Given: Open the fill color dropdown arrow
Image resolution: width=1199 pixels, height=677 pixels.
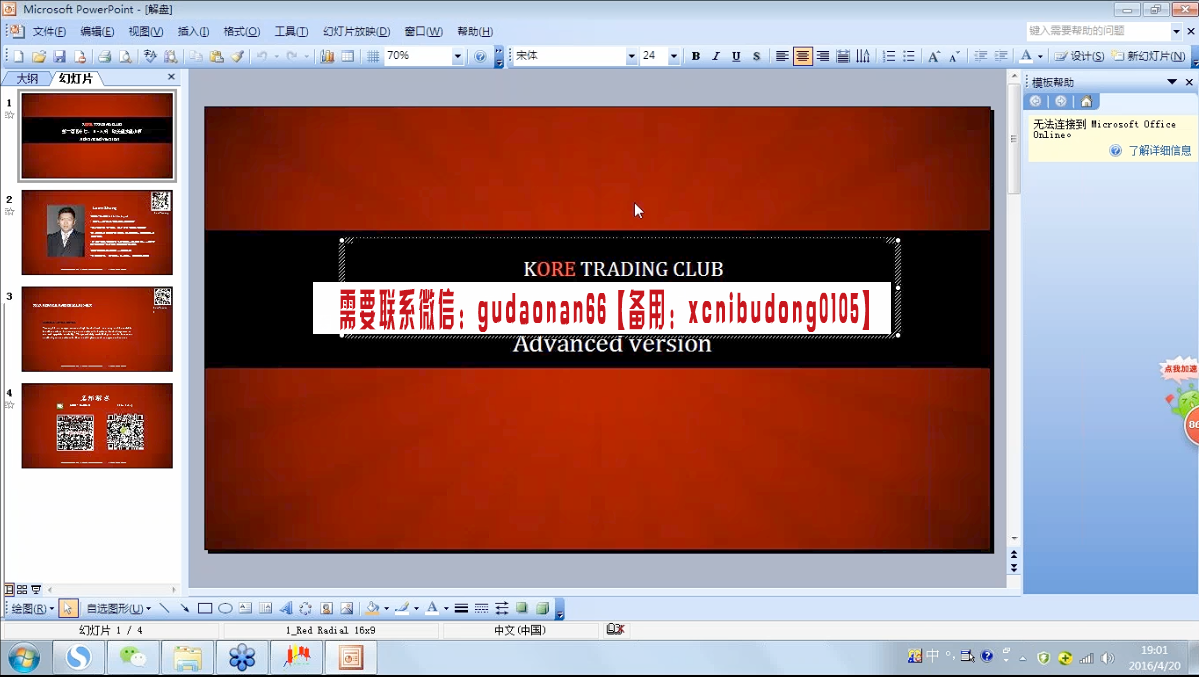Looking at the screenshot, I should pyautogui.click(x=386, y=608).
